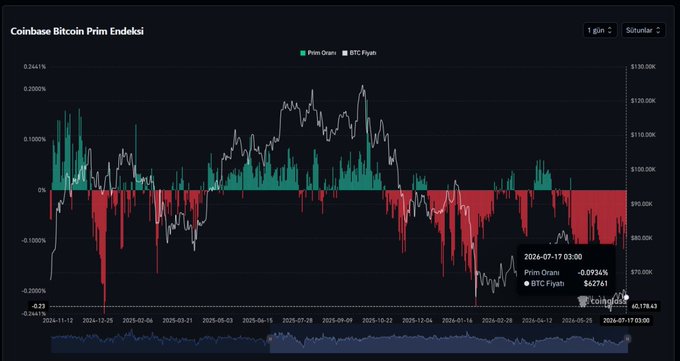Open the "1 gün" interval dropdown
This screenshot has height=361, width=680.
point(600,30)
